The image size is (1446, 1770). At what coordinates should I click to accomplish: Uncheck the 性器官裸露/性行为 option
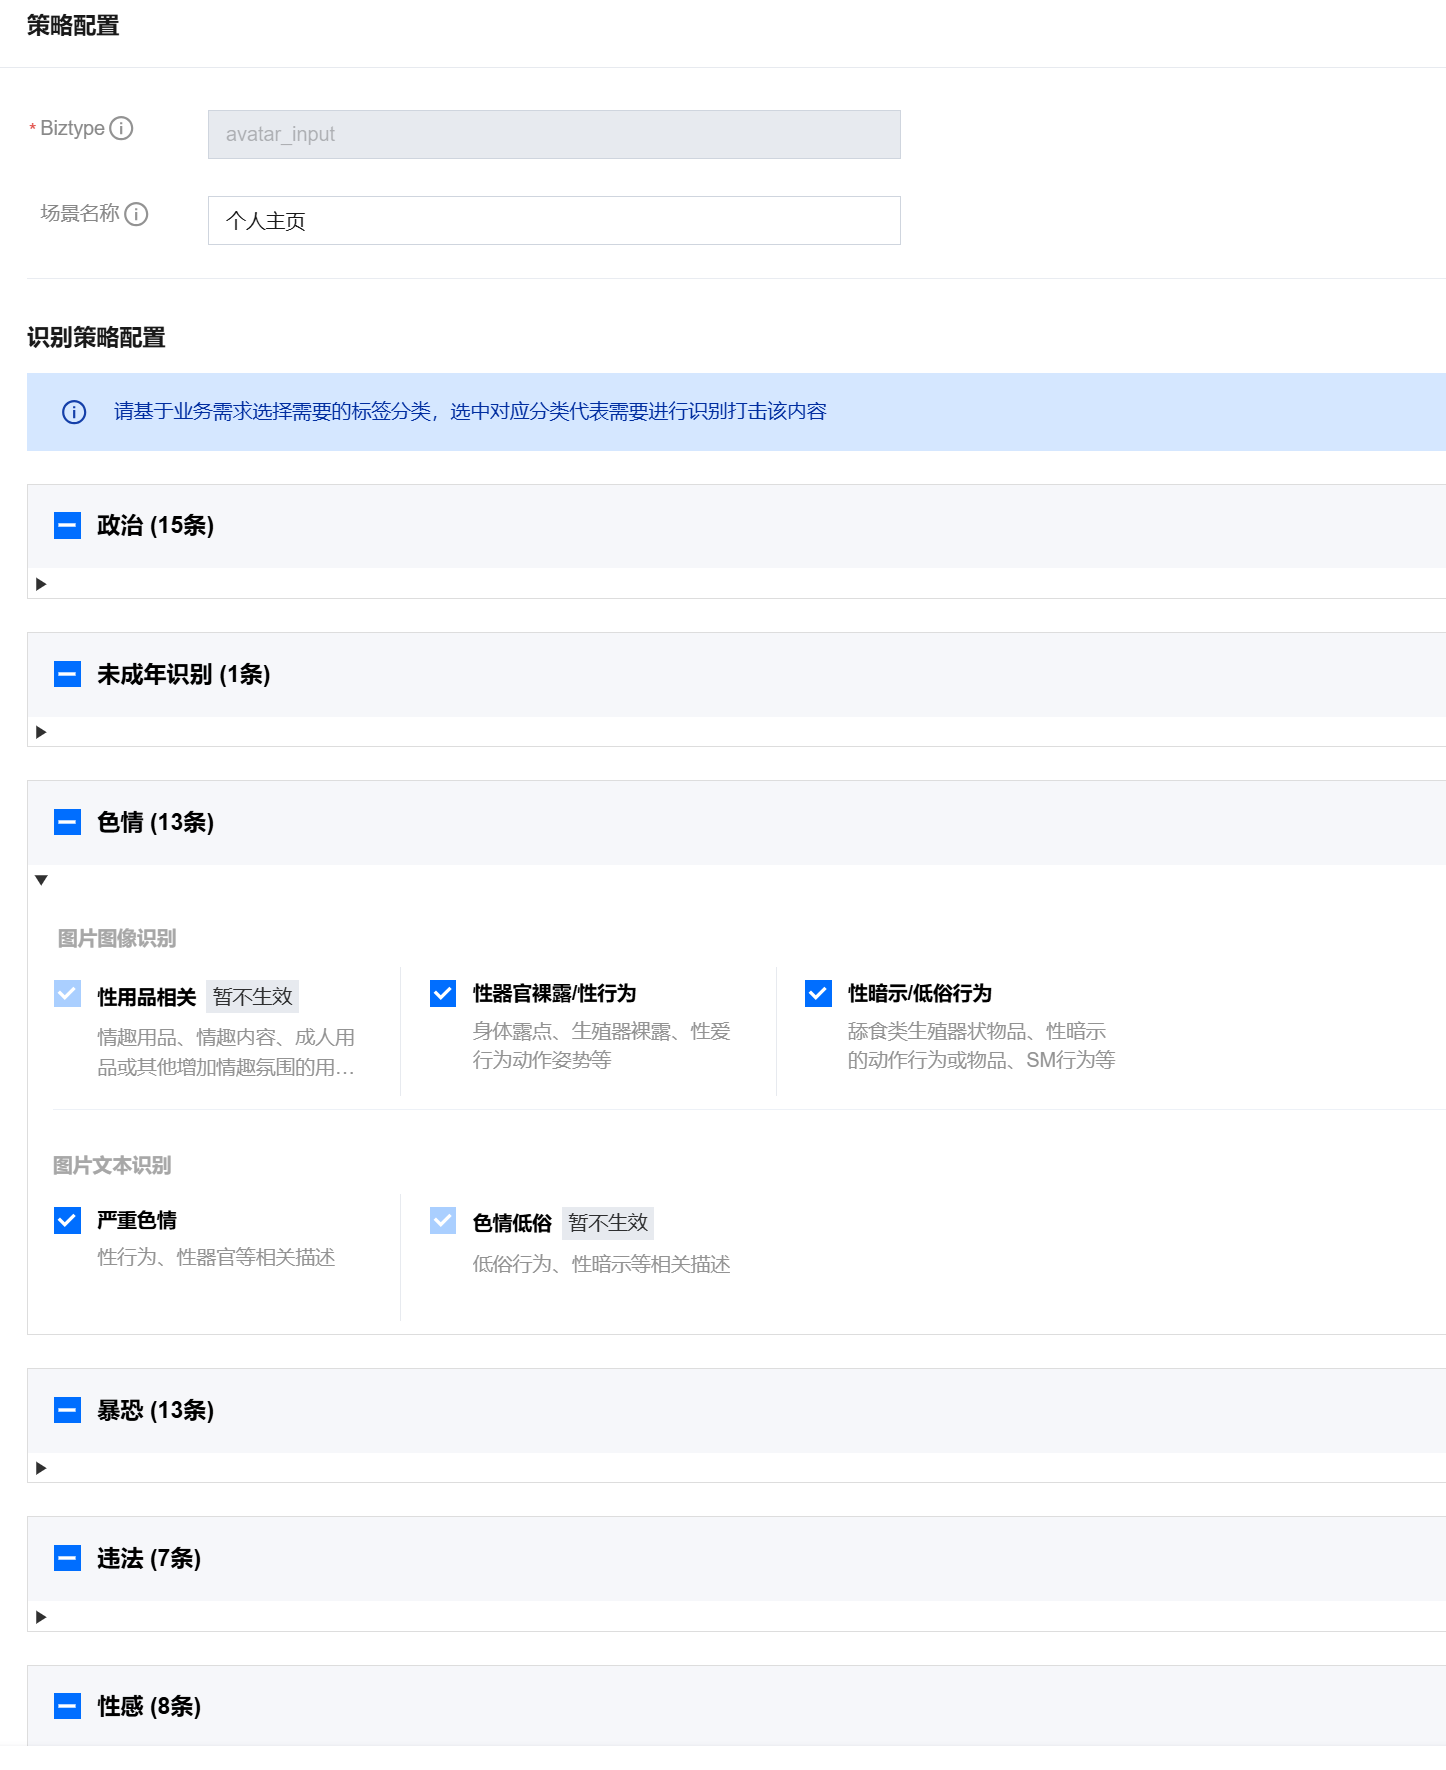[x=443, y=993]
